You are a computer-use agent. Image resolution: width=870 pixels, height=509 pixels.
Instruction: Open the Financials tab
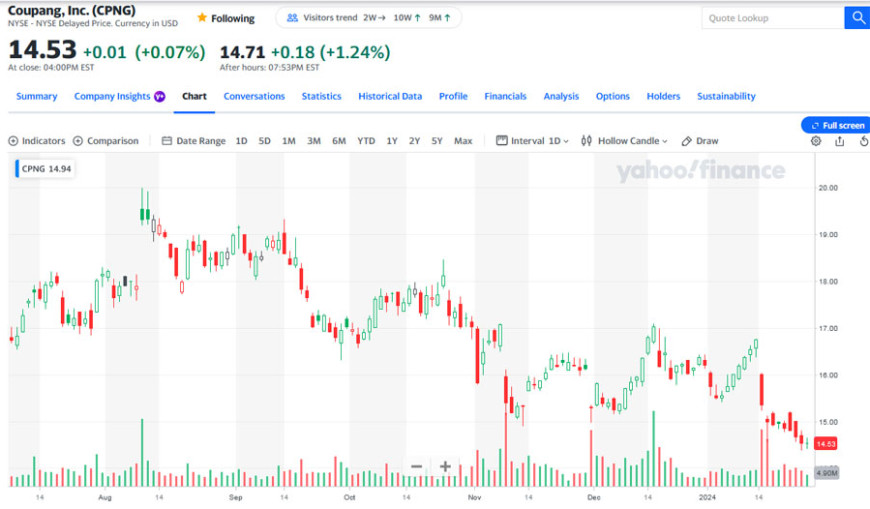(x=505, y=97)
